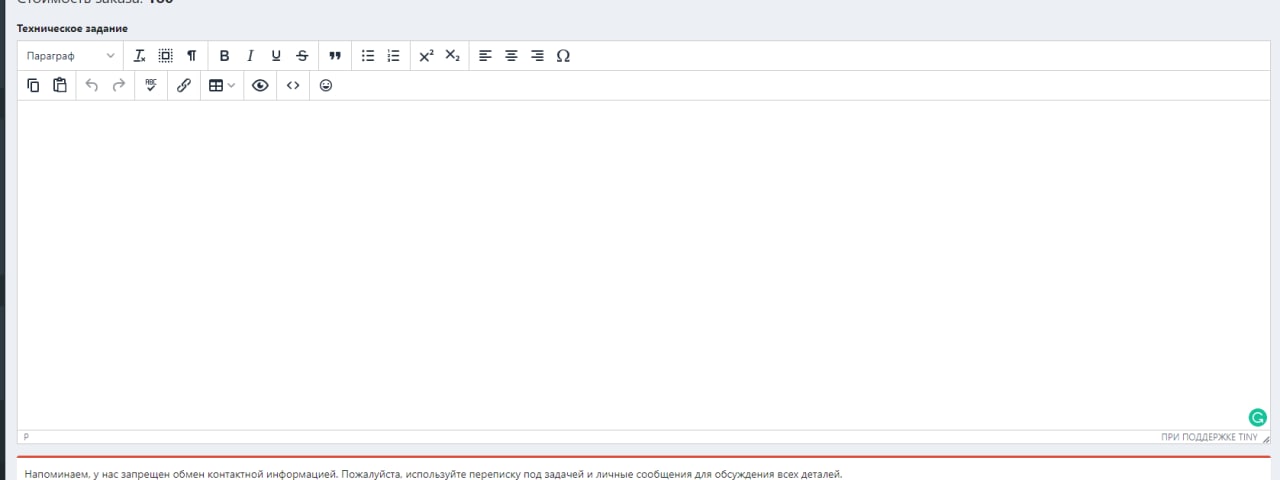Create a bulleted list

click(368, 56)
